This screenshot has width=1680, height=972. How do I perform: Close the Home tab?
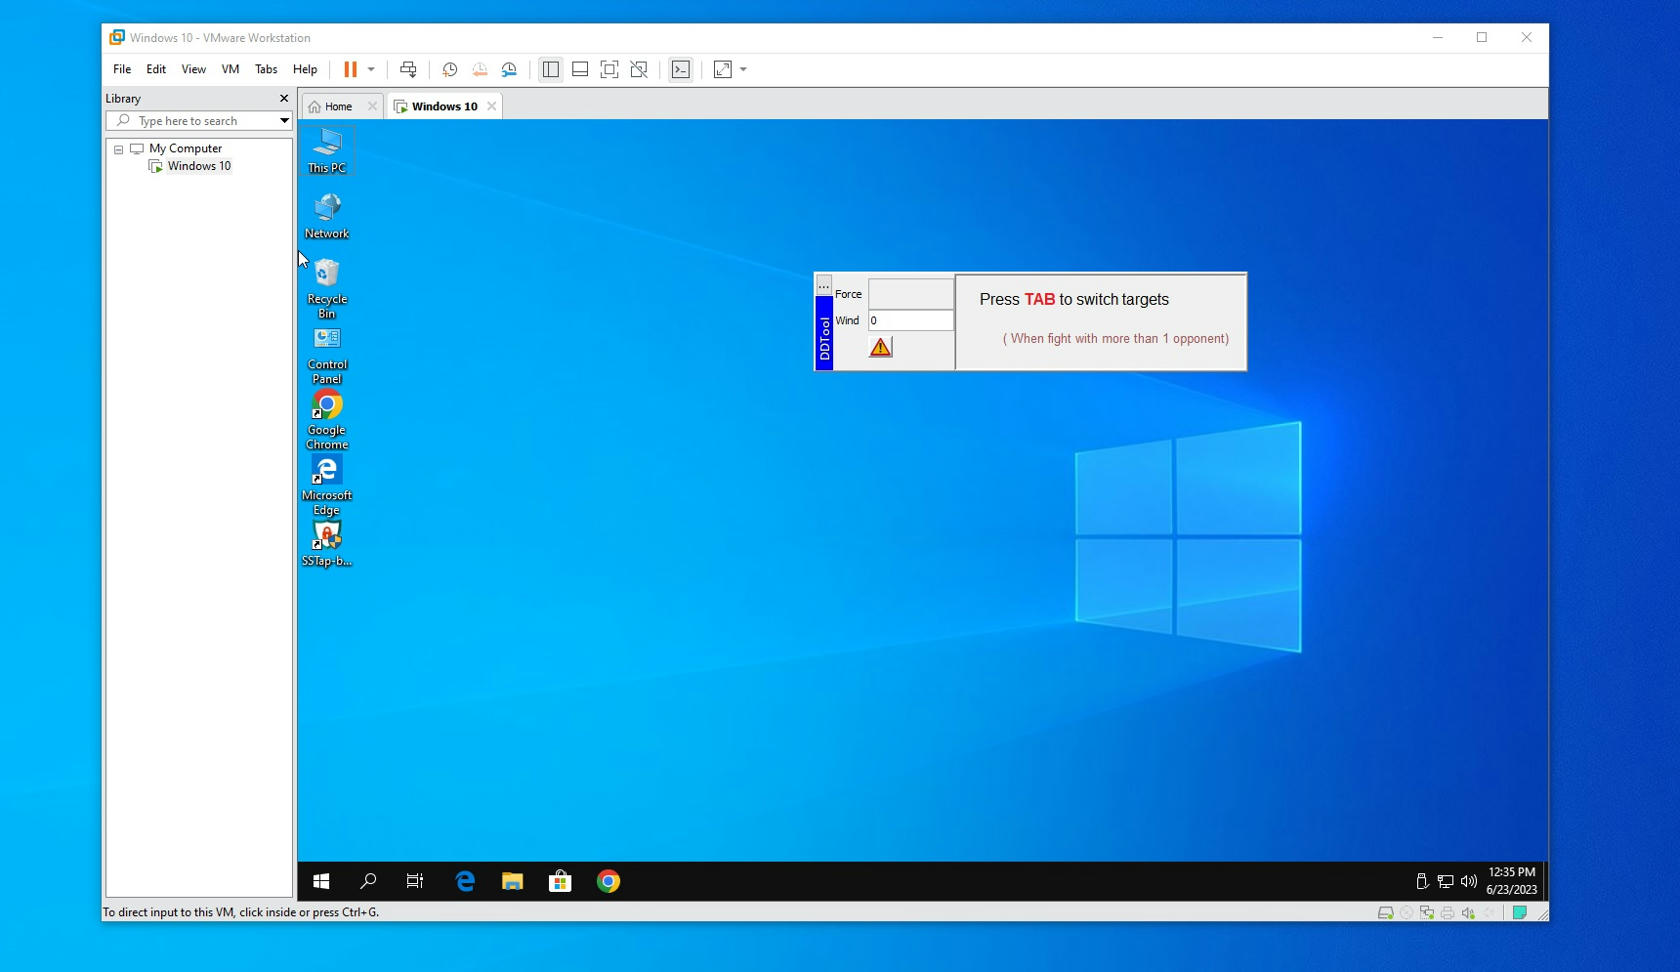point(372,106)
